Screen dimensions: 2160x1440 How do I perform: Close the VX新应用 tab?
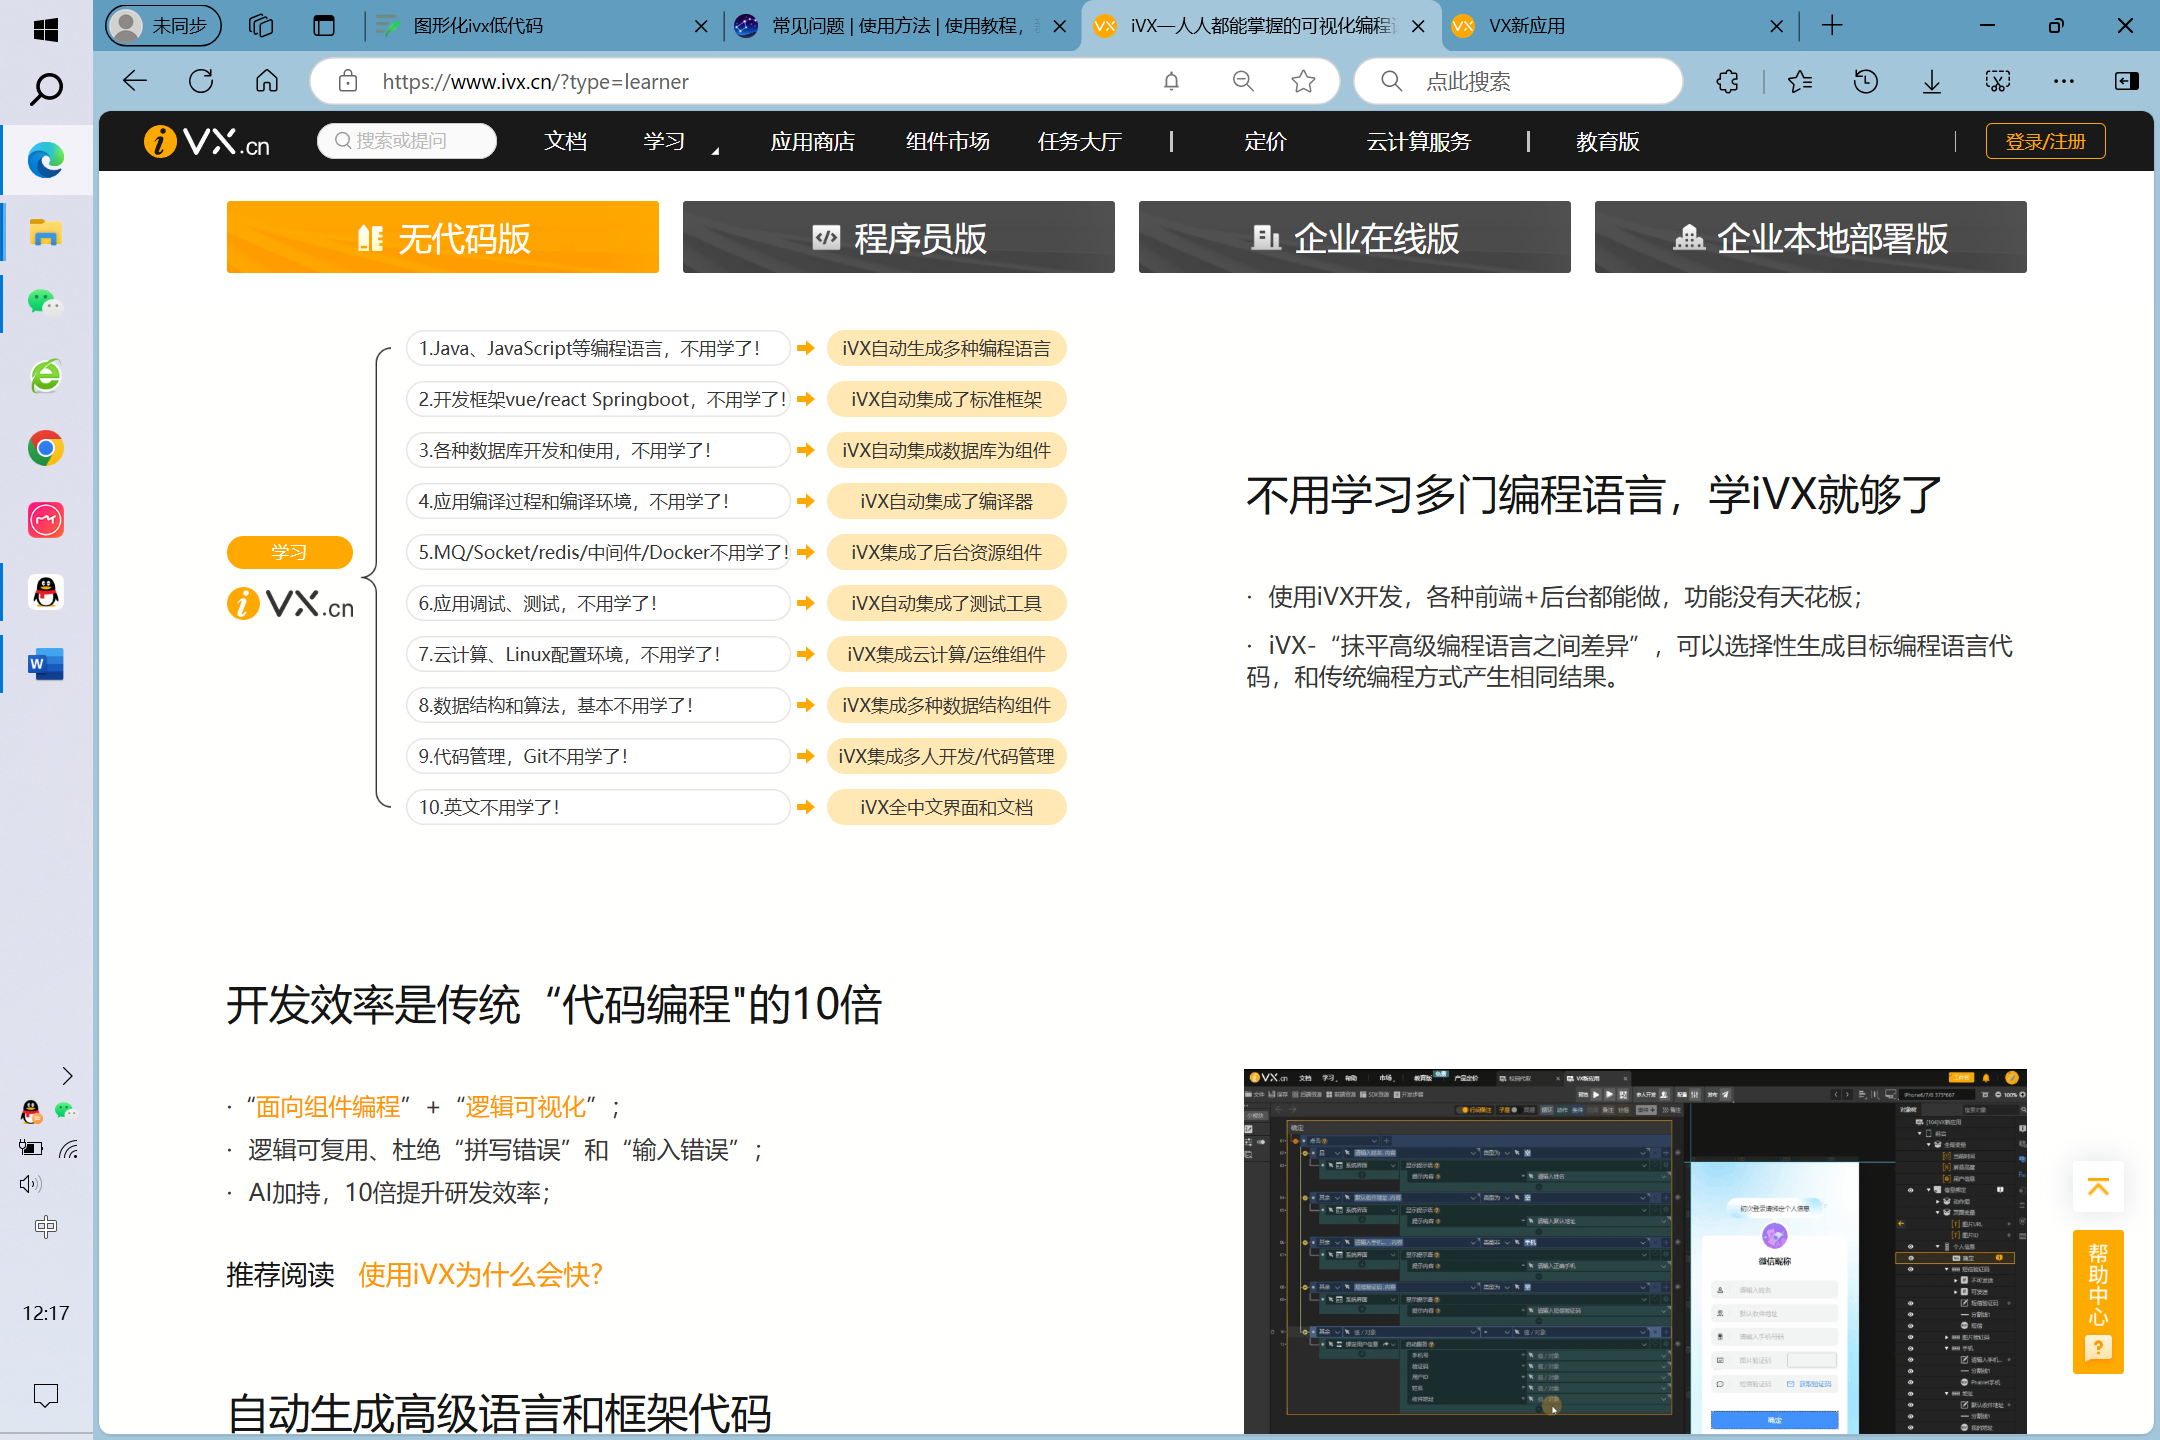[x=1777, y=26]
